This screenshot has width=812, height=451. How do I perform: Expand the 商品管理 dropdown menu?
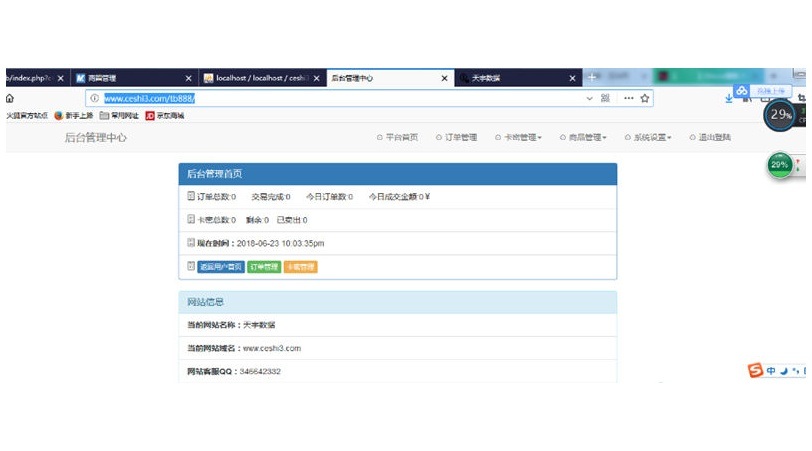(x=583, y=137)
